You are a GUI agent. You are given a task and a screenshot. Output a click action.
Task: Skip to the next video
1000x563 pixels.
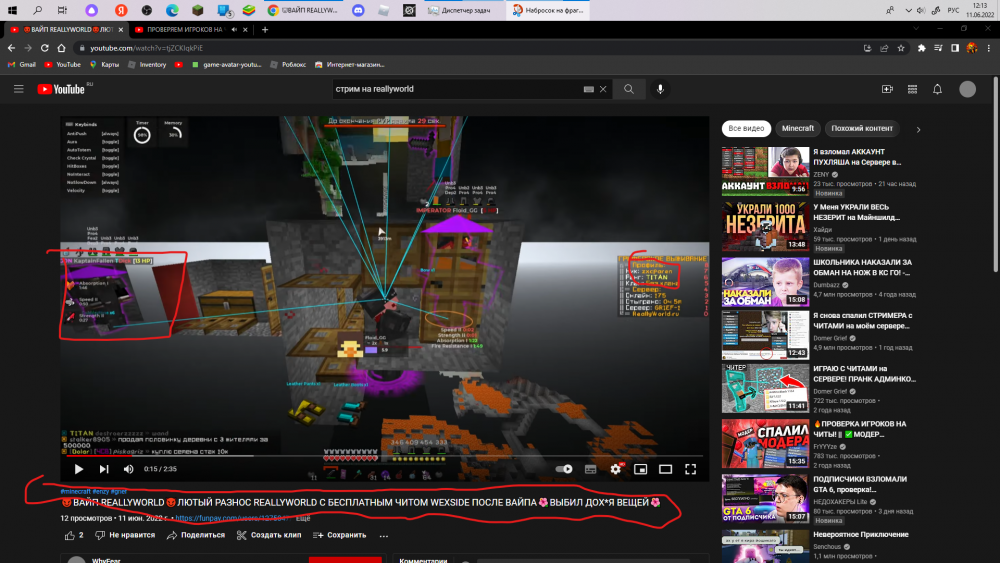tap(104, 469)
